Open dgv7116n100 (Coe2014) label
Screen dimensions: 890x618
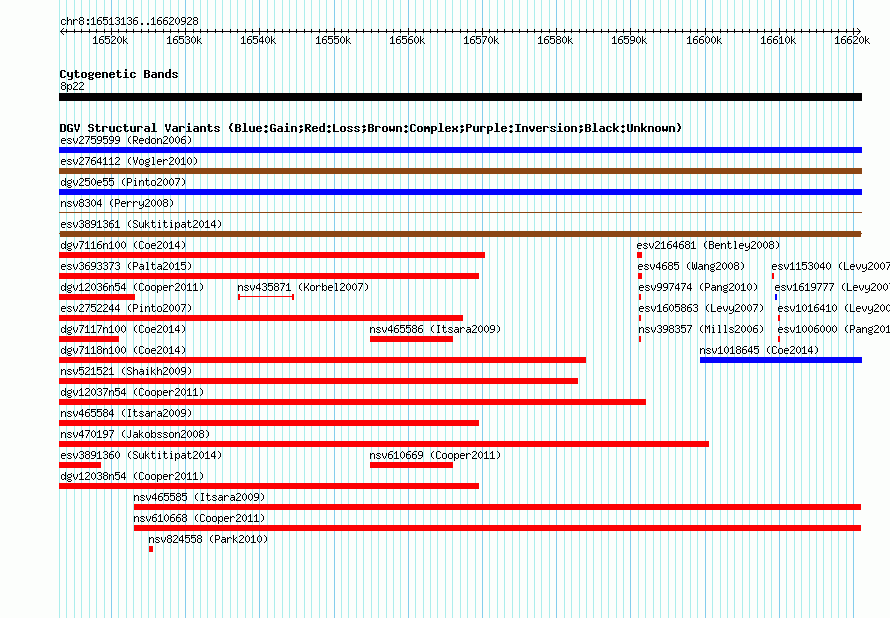(x=123, y=245)
